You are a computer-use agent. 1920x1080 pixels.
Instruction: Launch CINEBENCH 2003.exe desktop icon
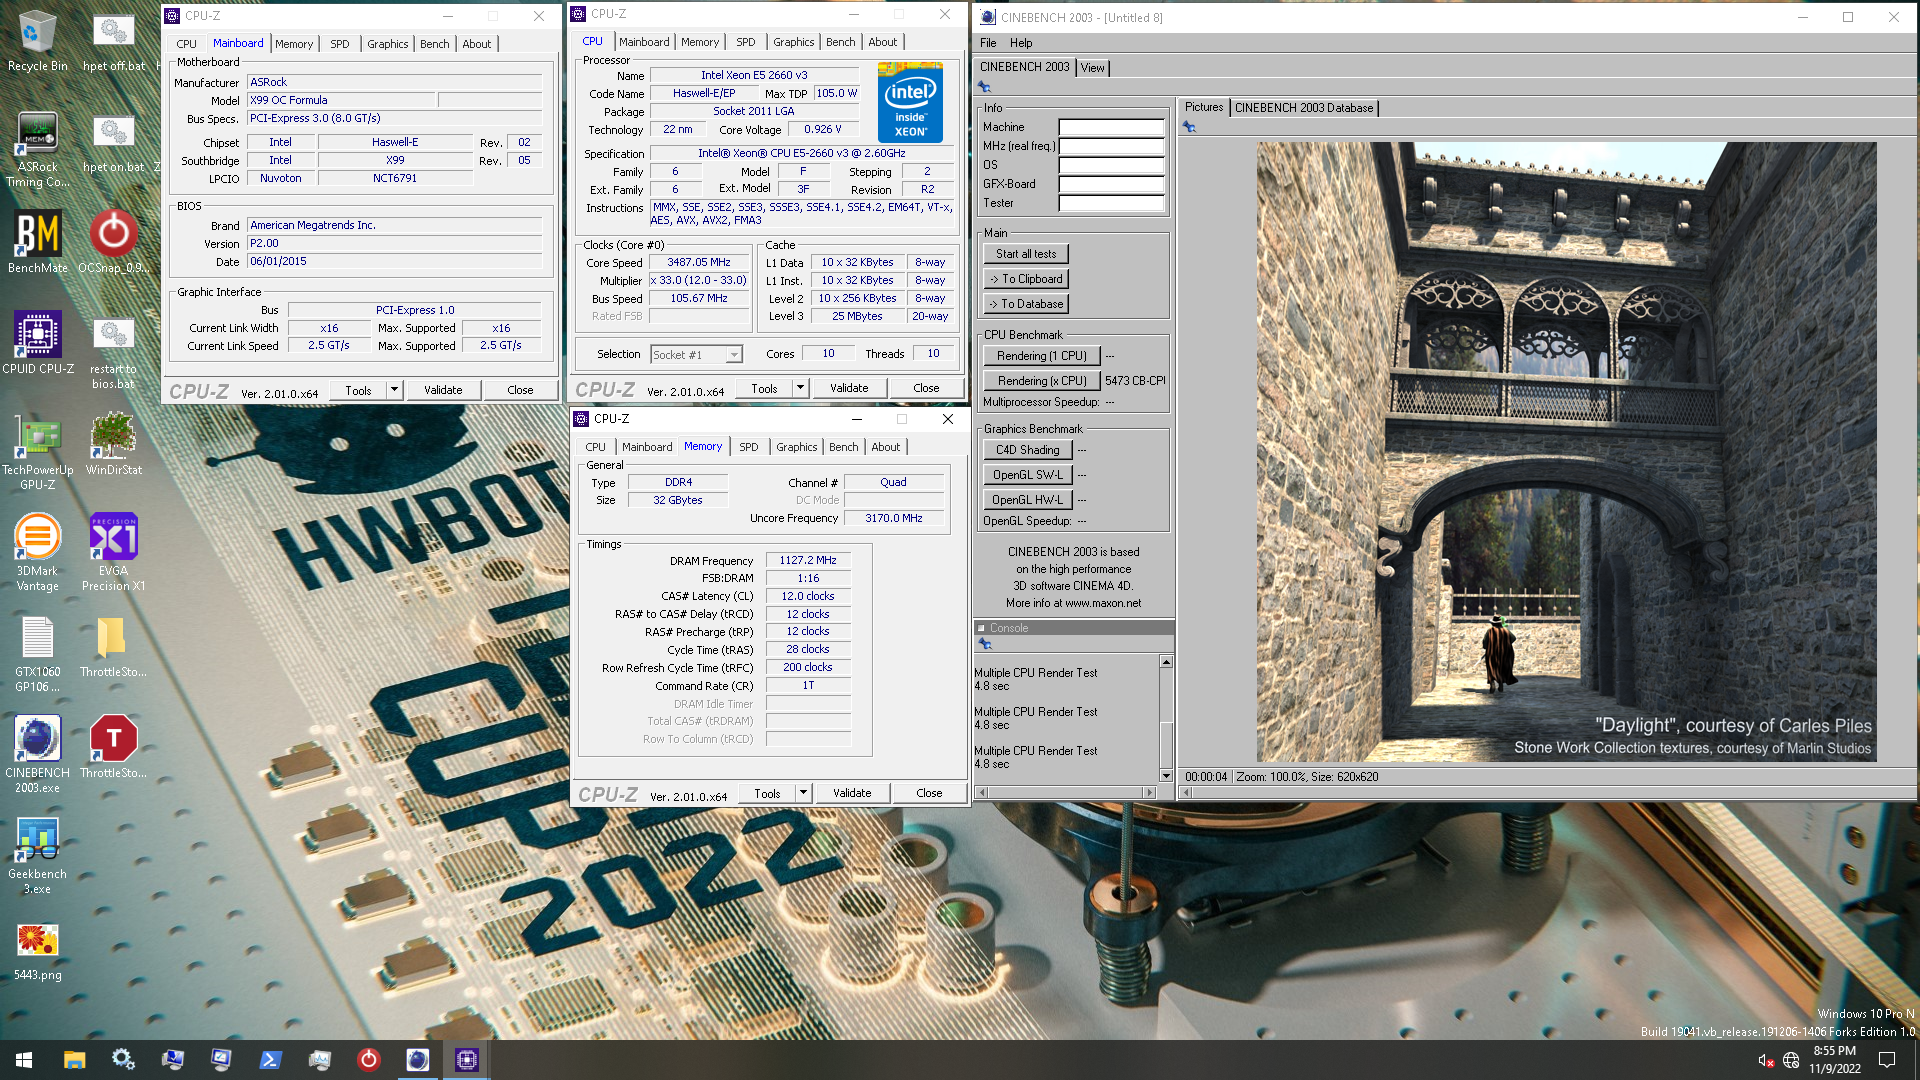(x=37, y=754)
